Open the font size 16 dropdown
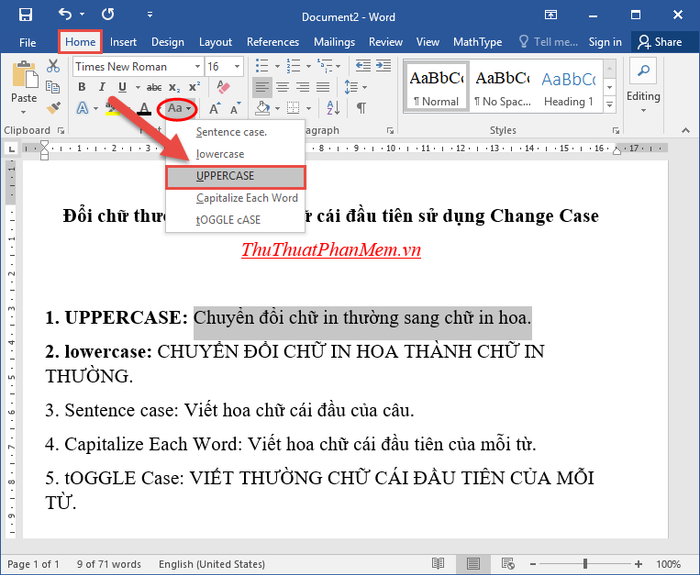This screenshot has height=575, width=700. tap(237, 66)
